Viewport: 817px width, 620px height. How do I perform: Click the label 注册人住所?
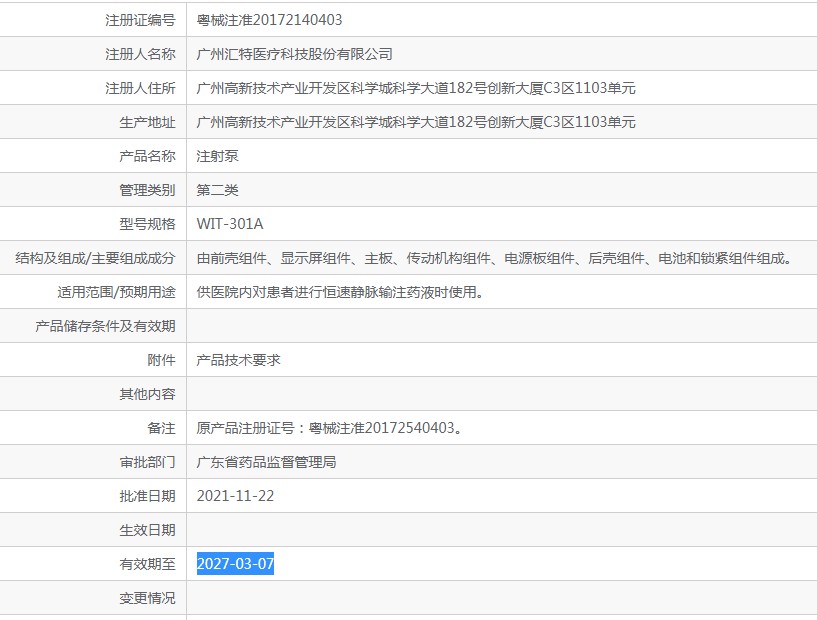140,88
